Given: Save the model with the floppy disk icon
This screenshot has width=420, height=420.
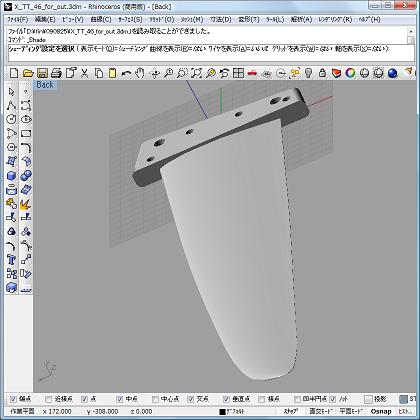Looking at the screenshot, I should [x=42, y=73].
